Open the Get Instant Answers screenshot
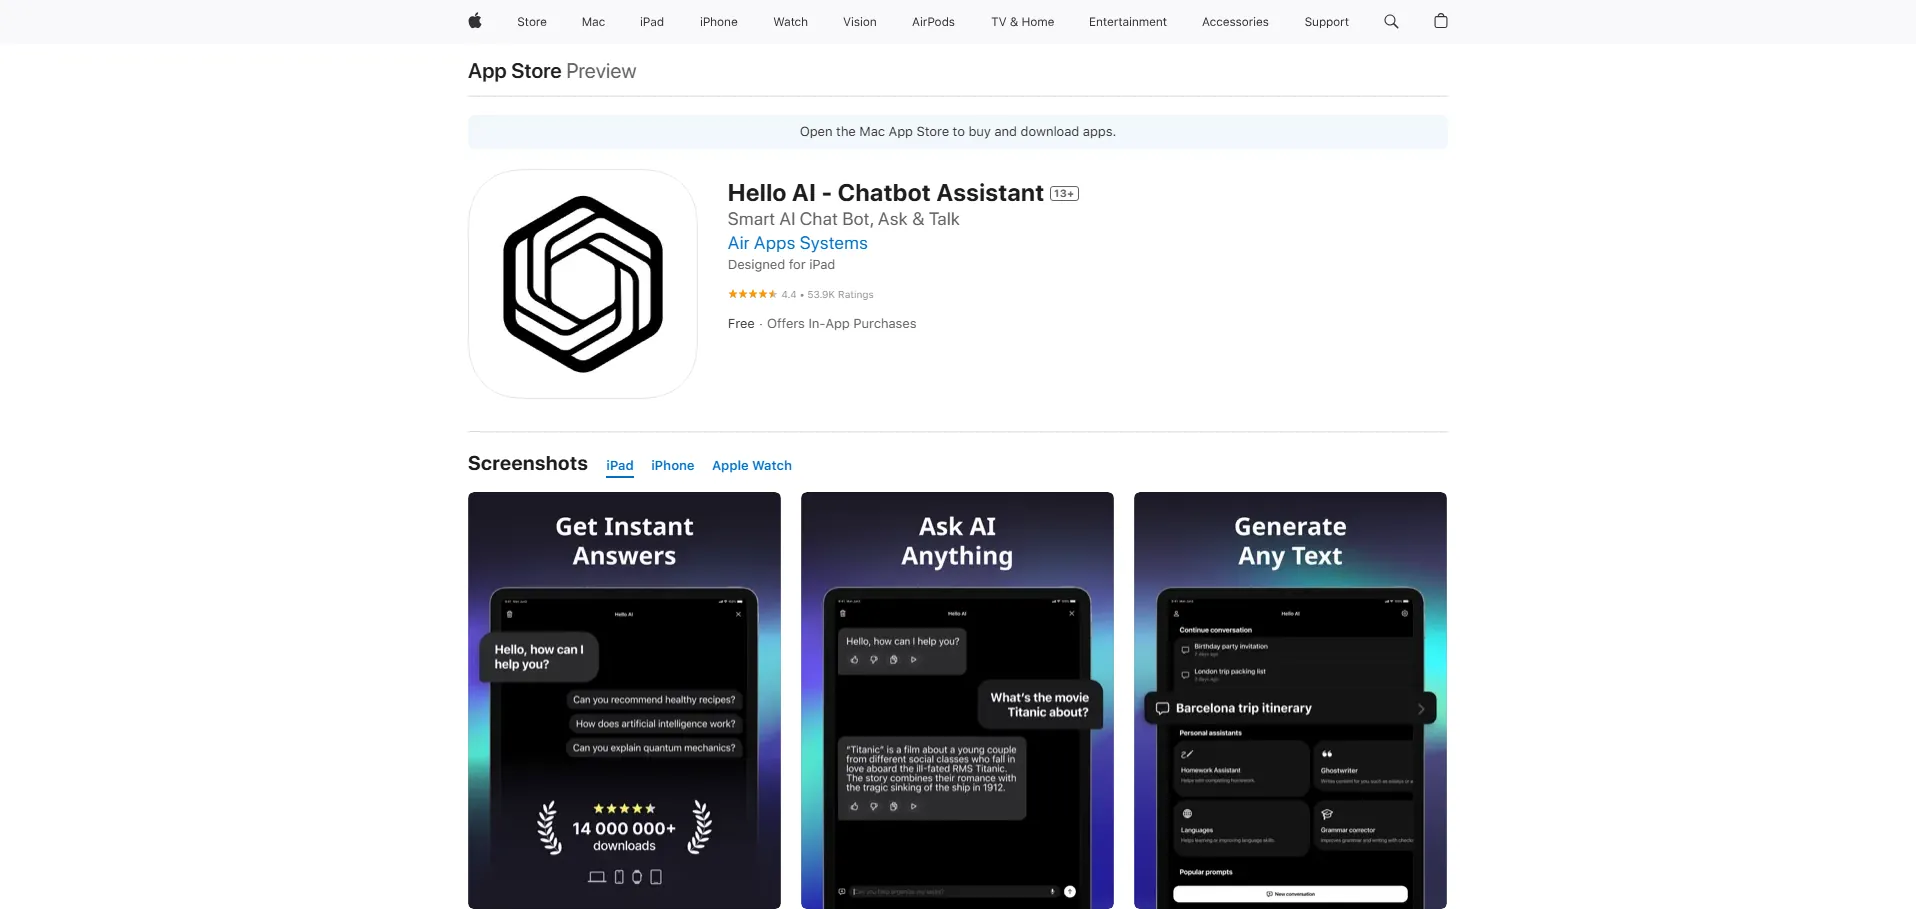 624,700
